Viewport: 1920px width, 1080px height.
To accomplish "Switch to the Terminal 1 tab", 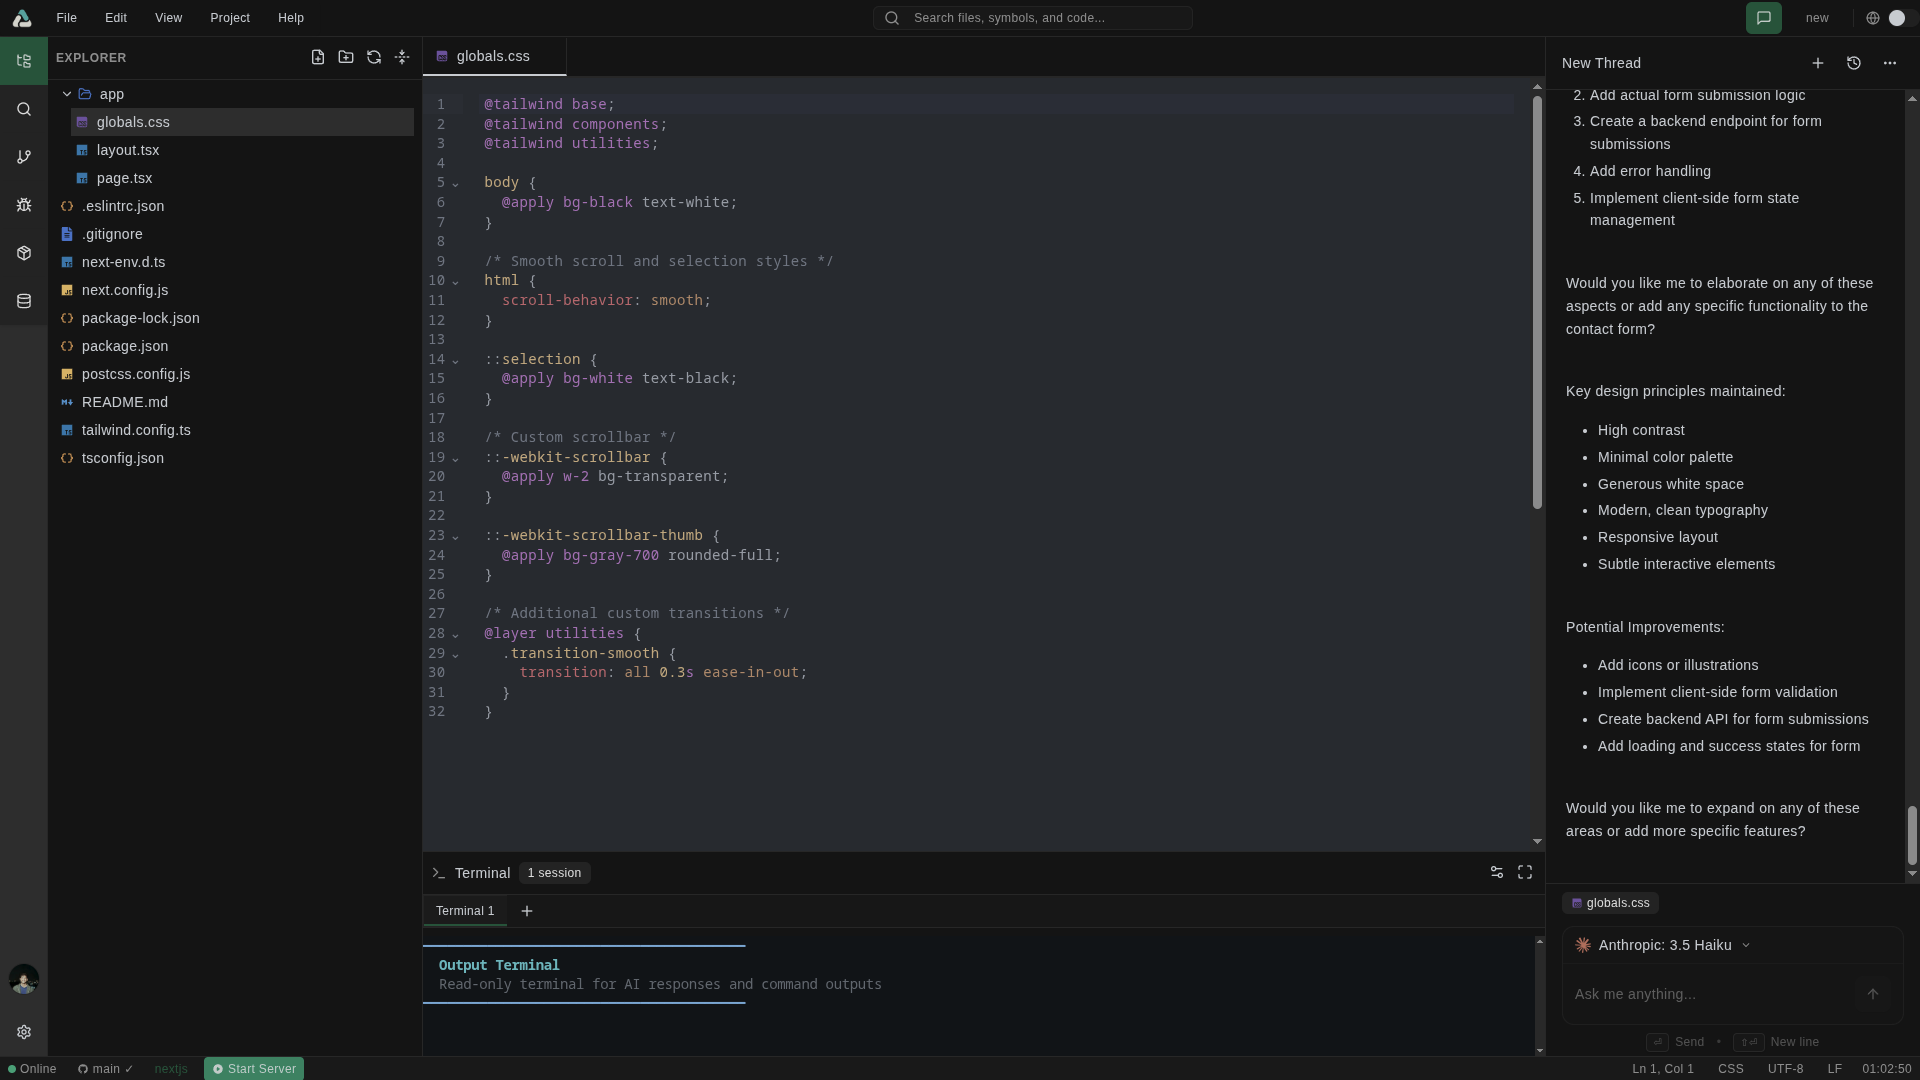I will tap(465, 911).
